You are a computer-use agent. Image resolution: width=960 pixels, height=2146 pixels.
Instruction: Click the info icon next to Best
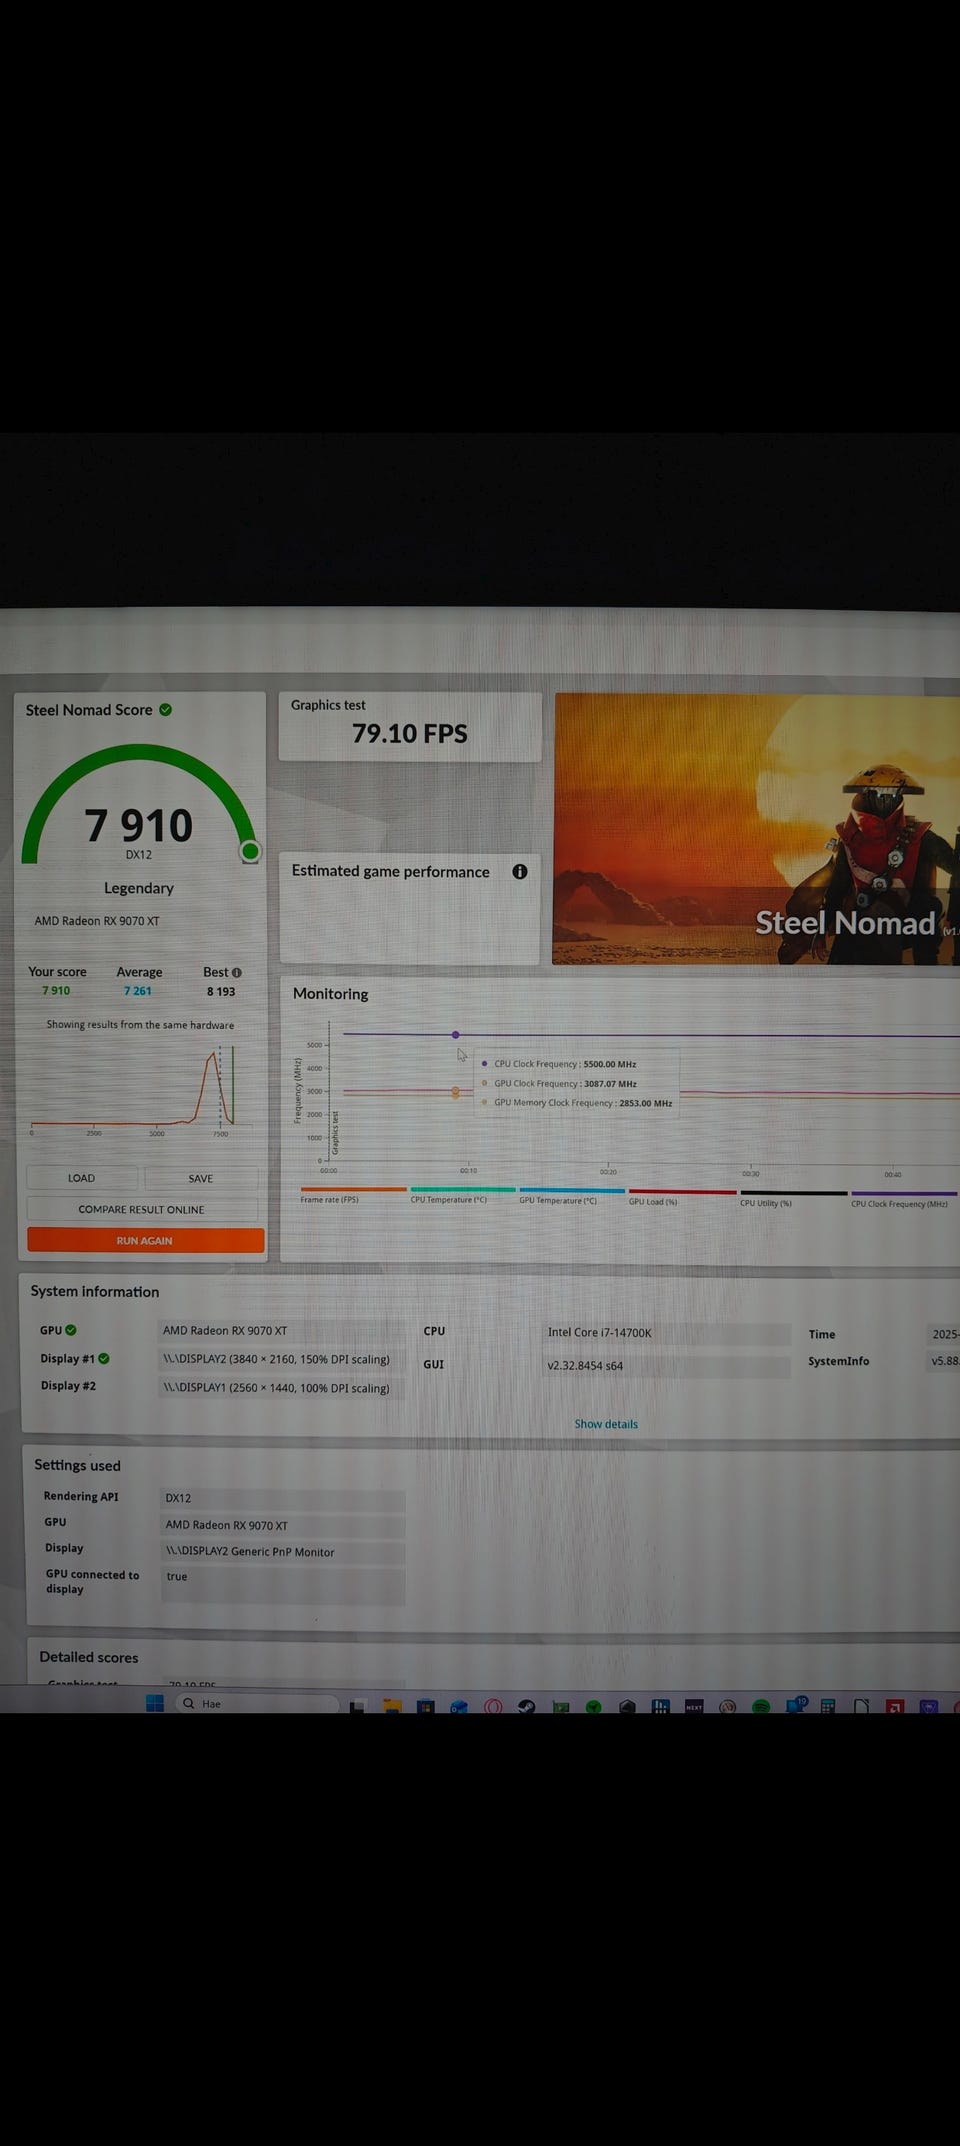click(x=237, y=972)
